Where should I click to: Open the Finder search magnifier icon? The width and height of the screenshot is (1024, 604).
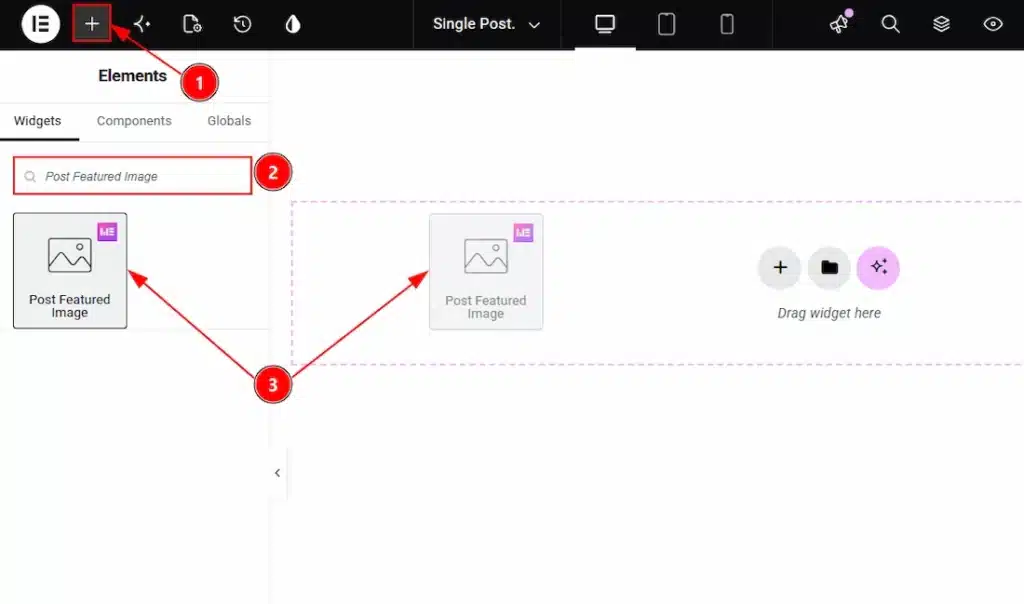(x=890, y=24)
